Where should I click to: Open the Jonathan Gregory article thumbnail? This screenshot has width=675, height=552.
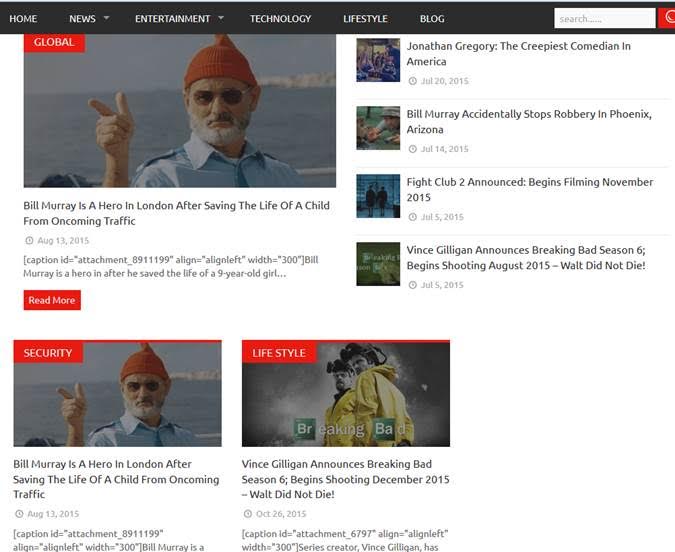[378, 60]
